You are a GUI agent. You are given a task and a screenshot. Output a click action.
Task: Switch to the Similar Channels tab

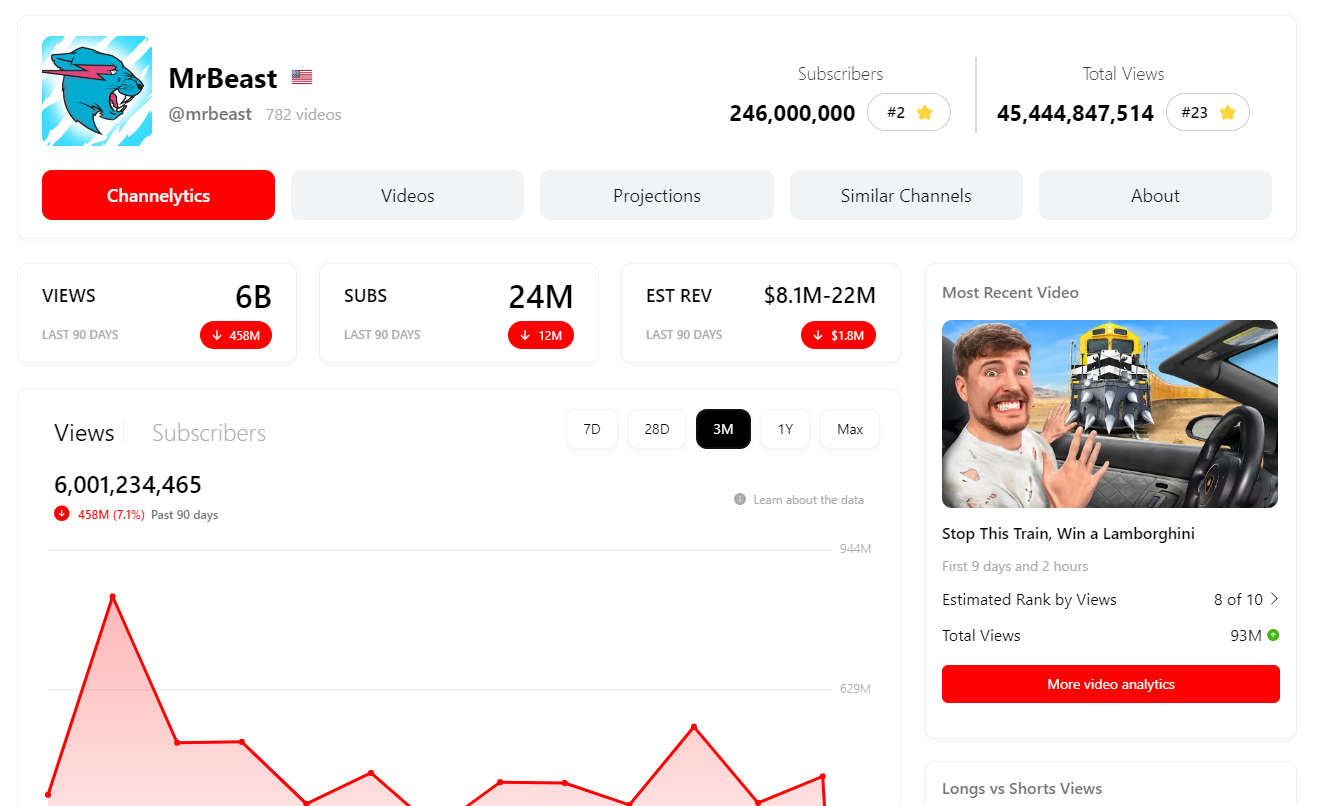click(x=905, y=195)
